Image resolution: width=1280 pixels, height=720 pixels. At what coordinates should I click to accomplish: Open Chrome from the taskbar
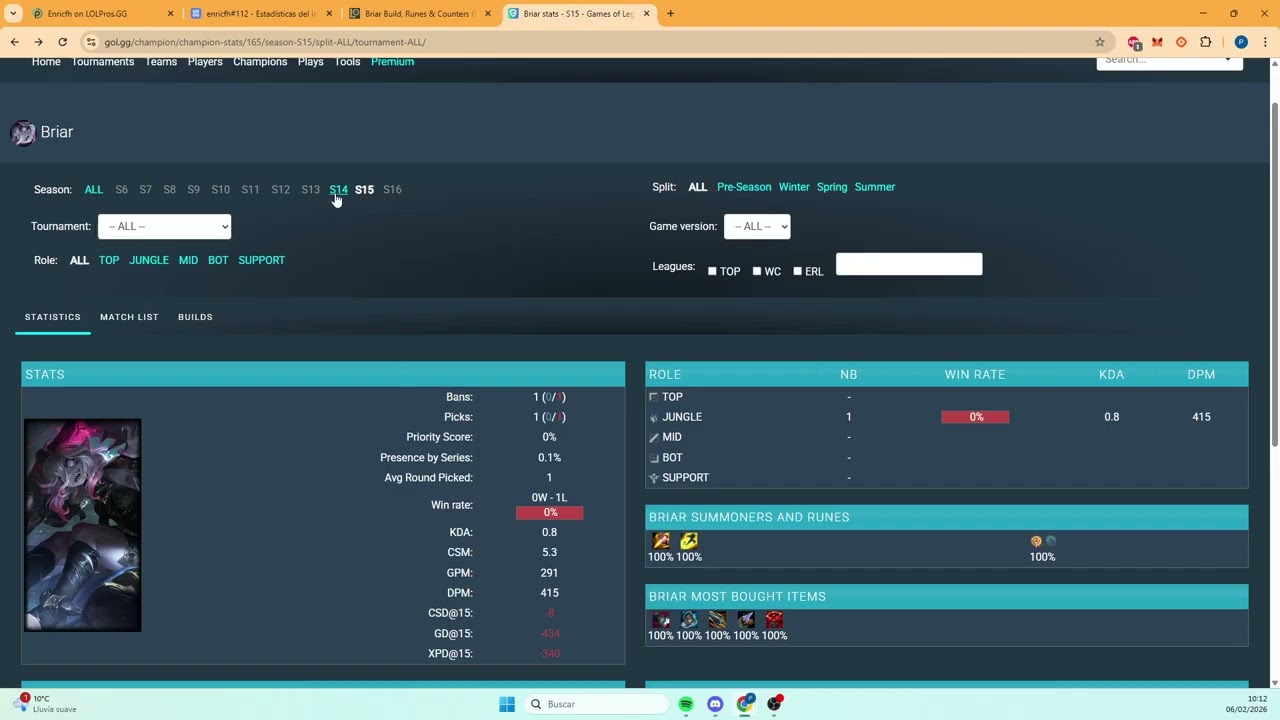[745, 704]
